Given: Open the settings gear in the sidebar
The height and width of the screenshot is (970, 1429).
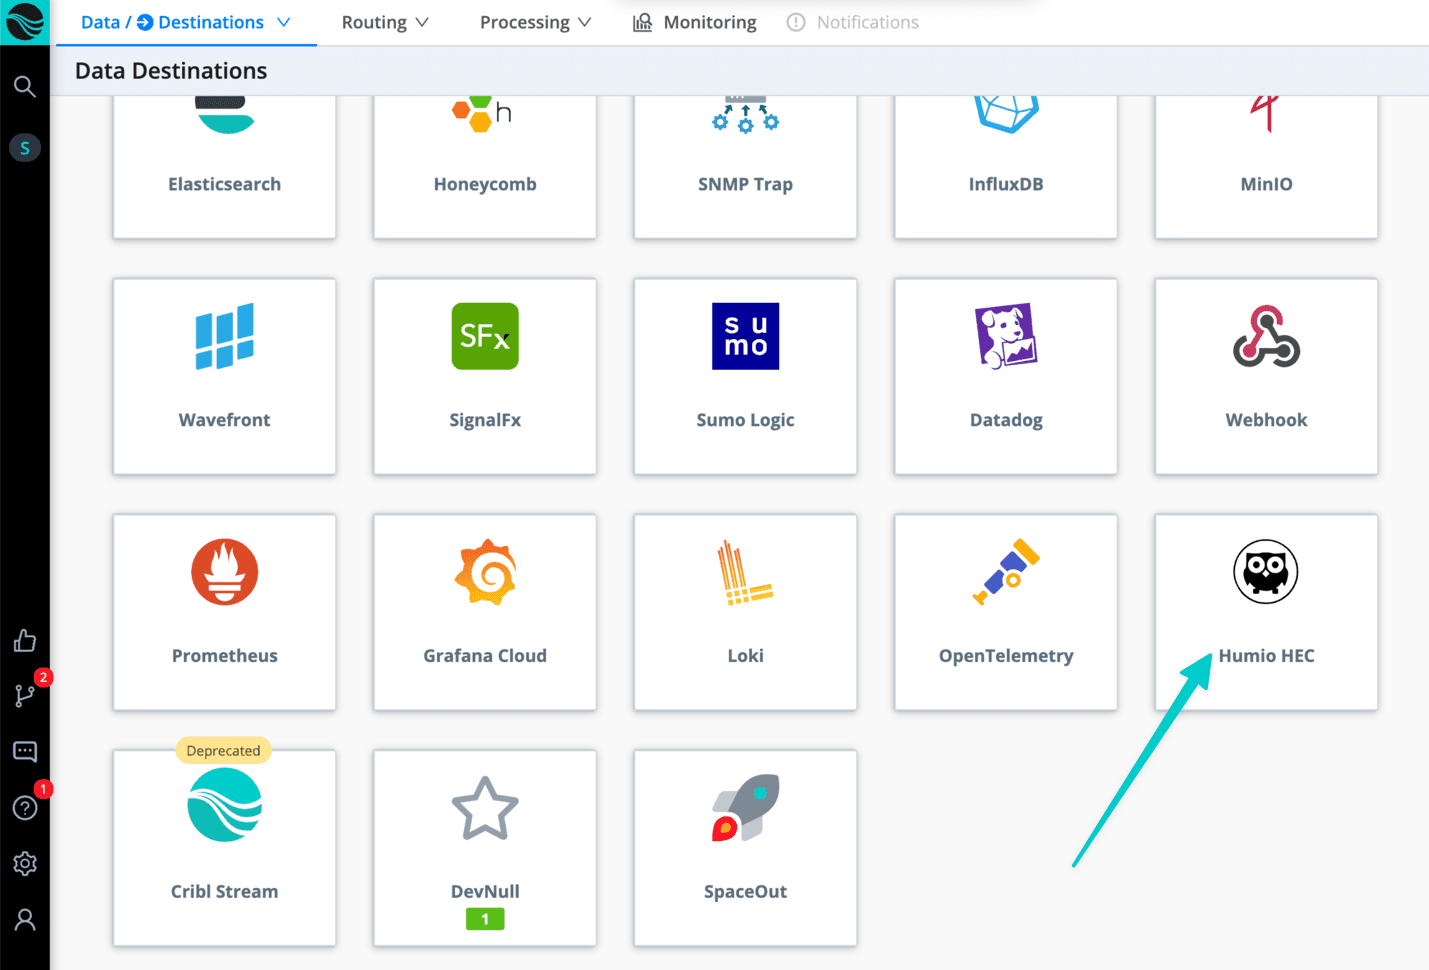Looking at the screenshot, I should (x=25, y=864).
